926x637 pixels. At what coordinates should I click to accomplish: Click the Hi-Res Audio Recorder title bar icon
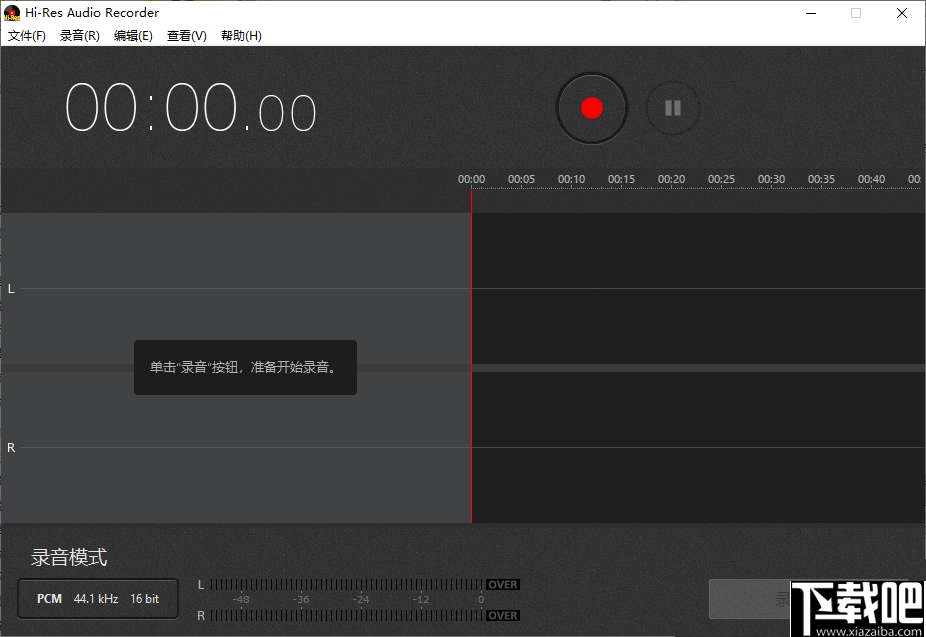tap(11, 12)
